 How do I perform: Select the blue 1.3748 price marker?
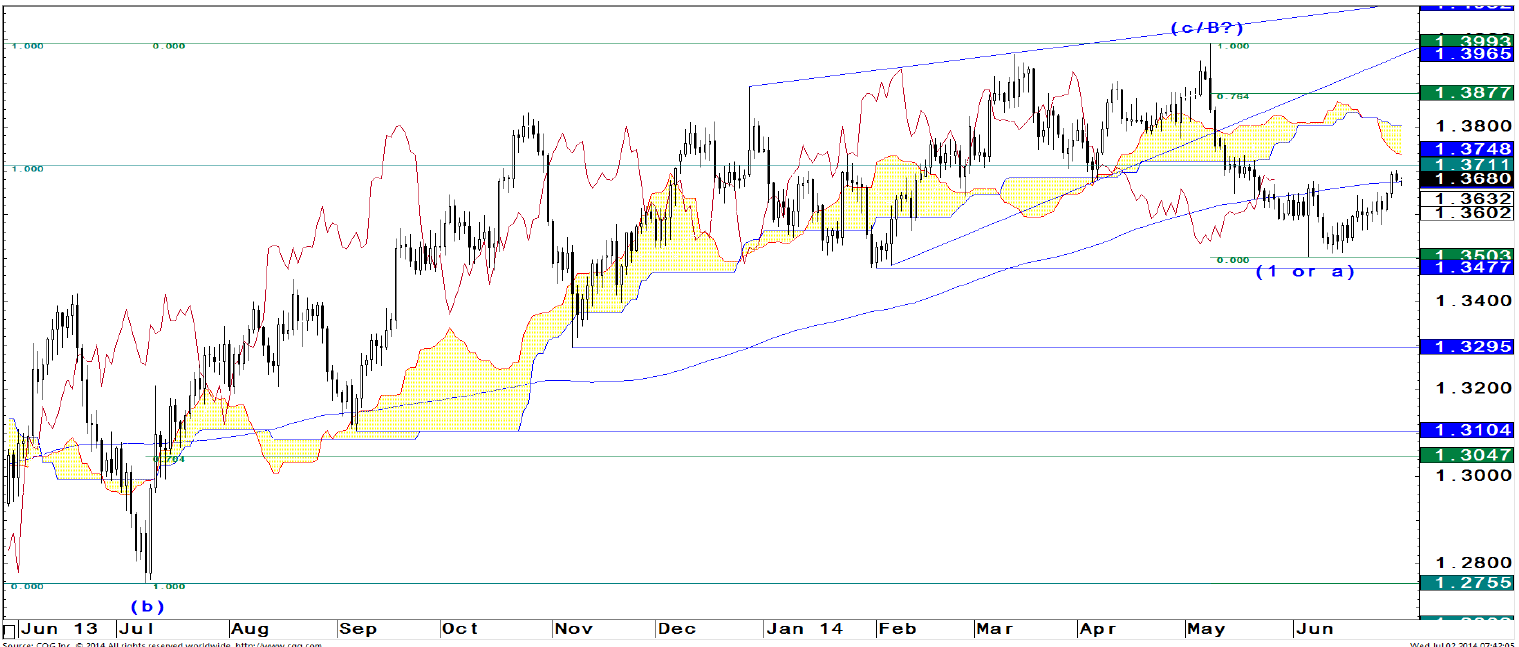tap(1467, 148)
